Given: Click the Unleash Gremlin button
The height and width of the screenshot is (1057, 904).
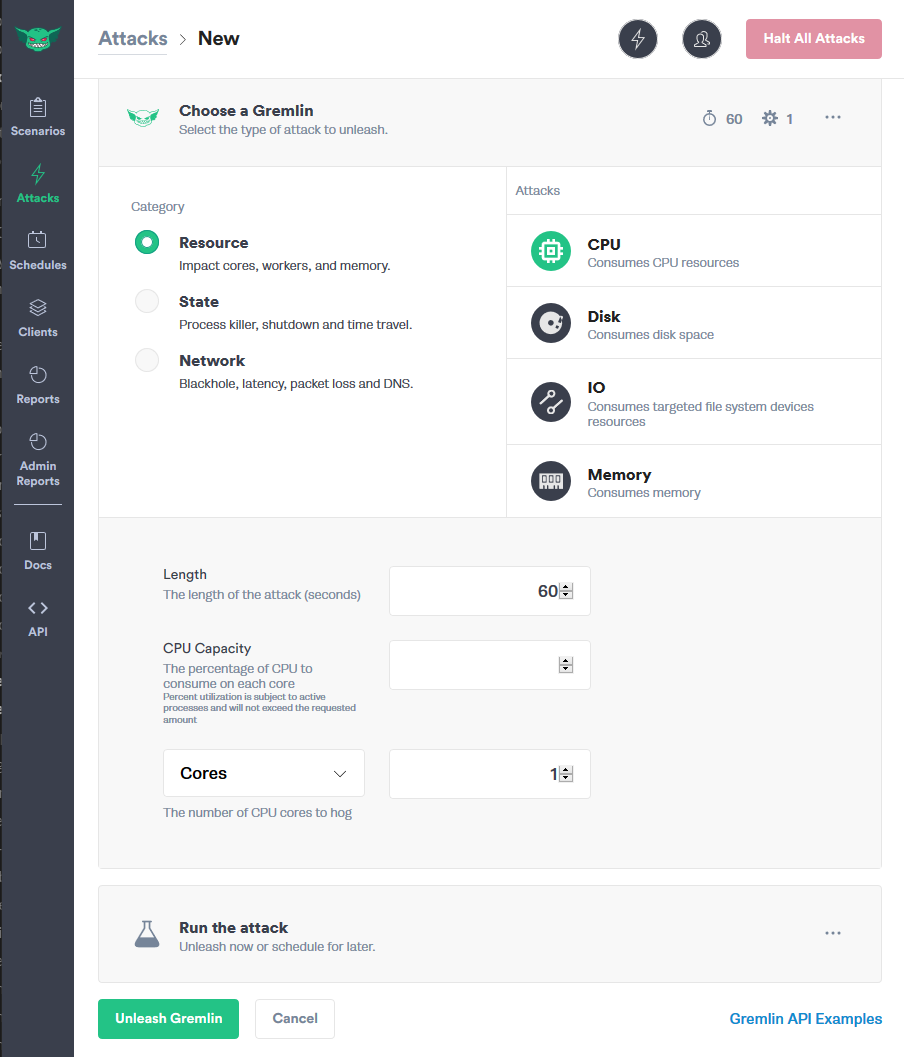Looking at the screenshot, I should coord(169,1019).
